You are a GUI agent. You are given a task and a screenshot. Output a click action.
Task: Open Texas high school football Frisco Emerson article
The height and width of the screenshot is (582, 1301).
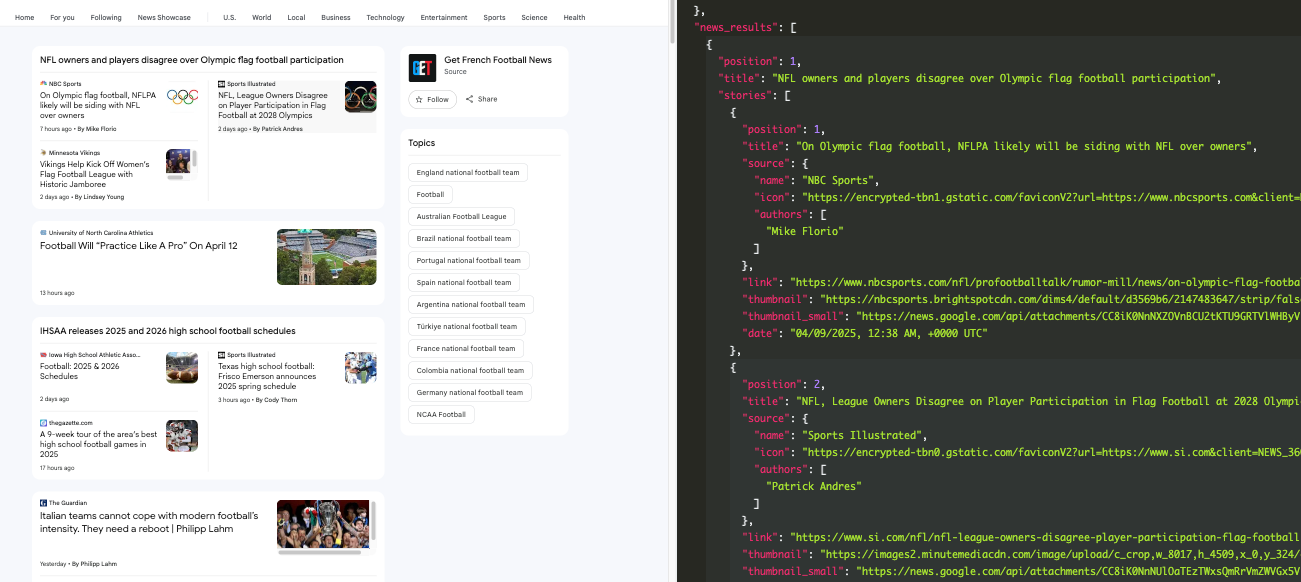(x=266, y=376)
